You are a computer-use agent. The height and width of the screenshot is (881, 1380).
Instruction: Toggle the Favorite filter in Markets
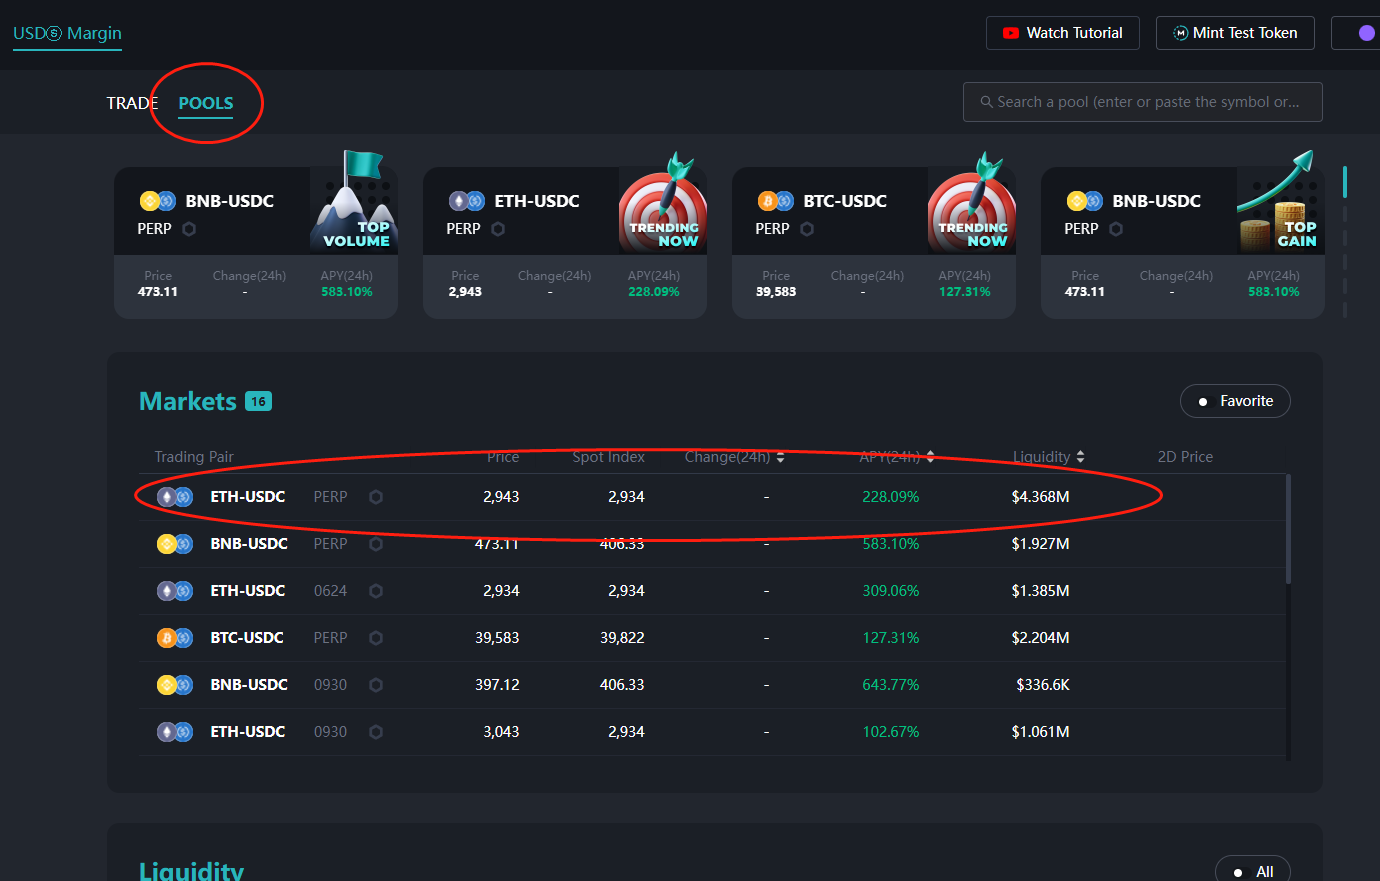point(1235,401)
